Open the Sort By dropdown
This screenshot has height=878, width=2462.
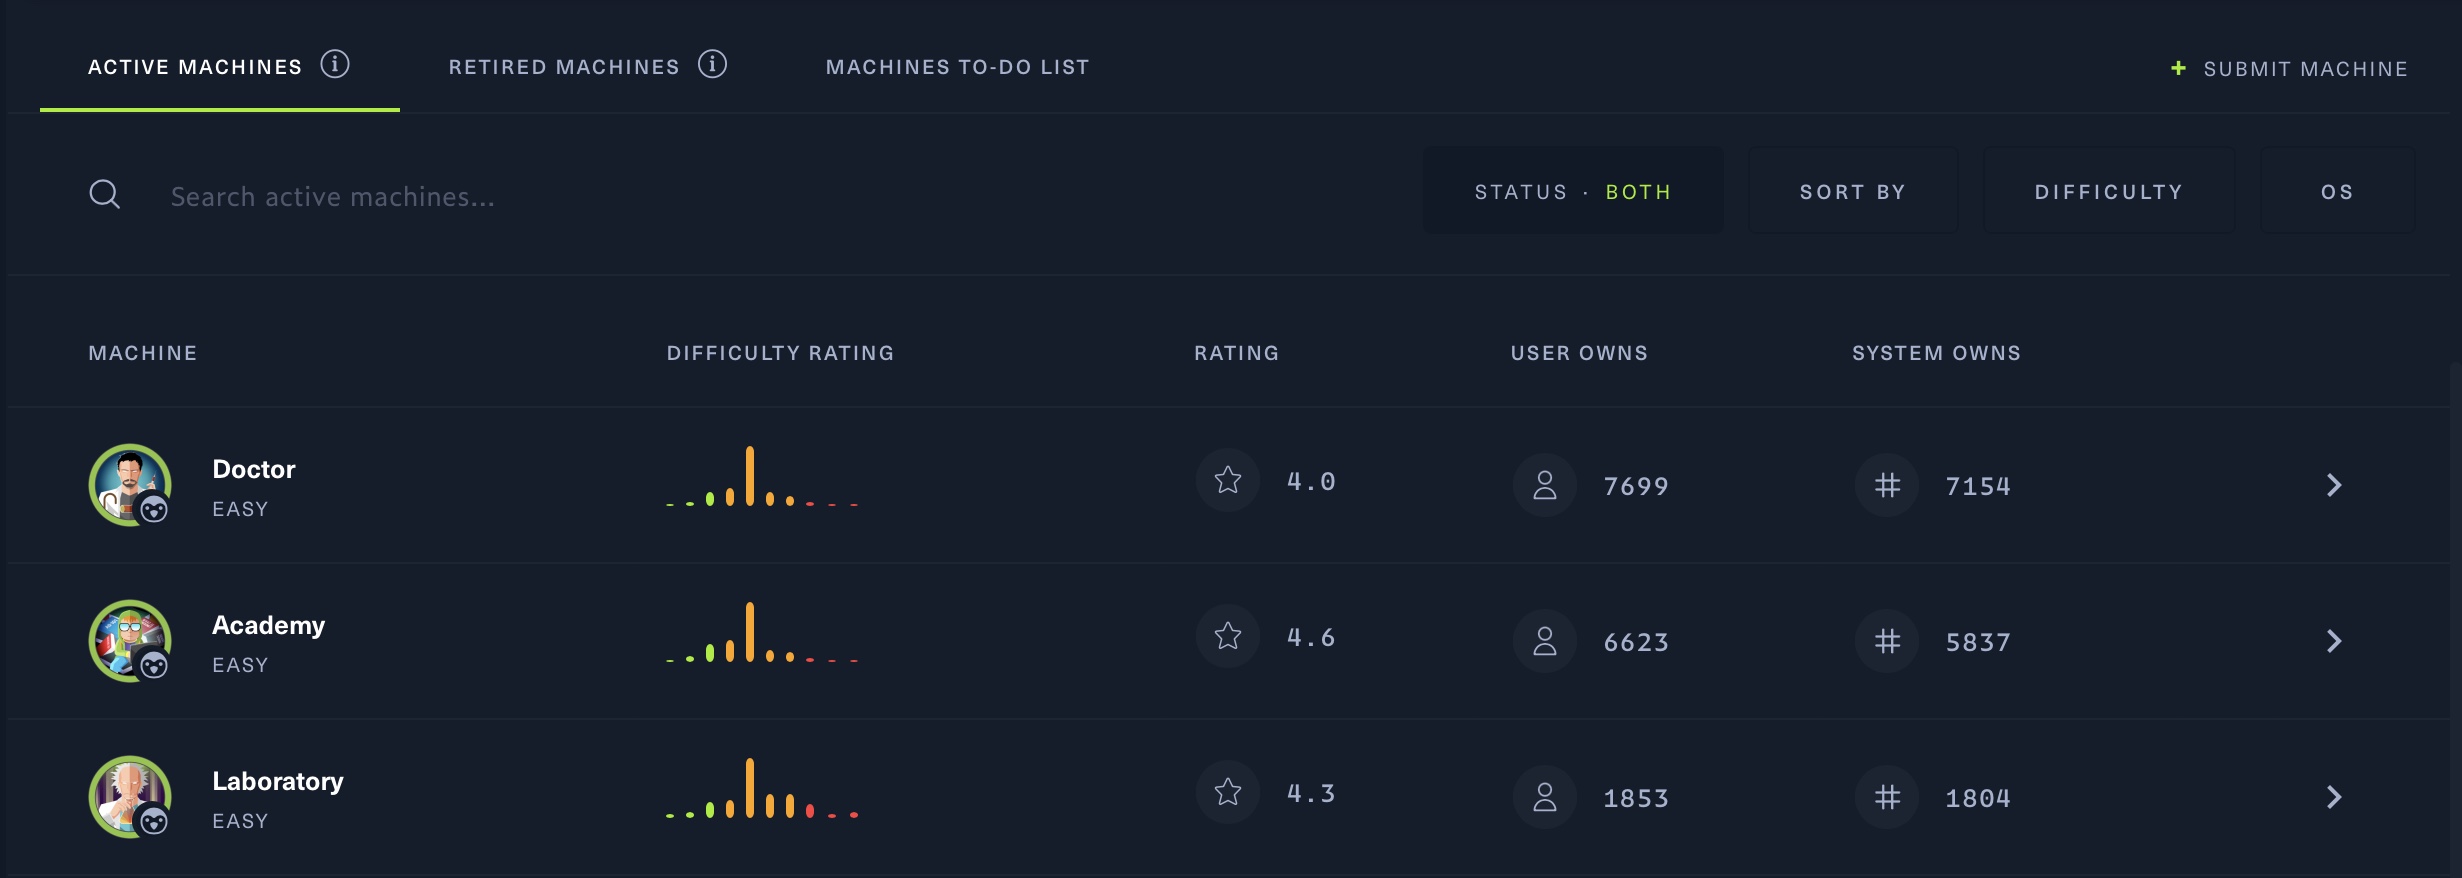[1852, 191]
